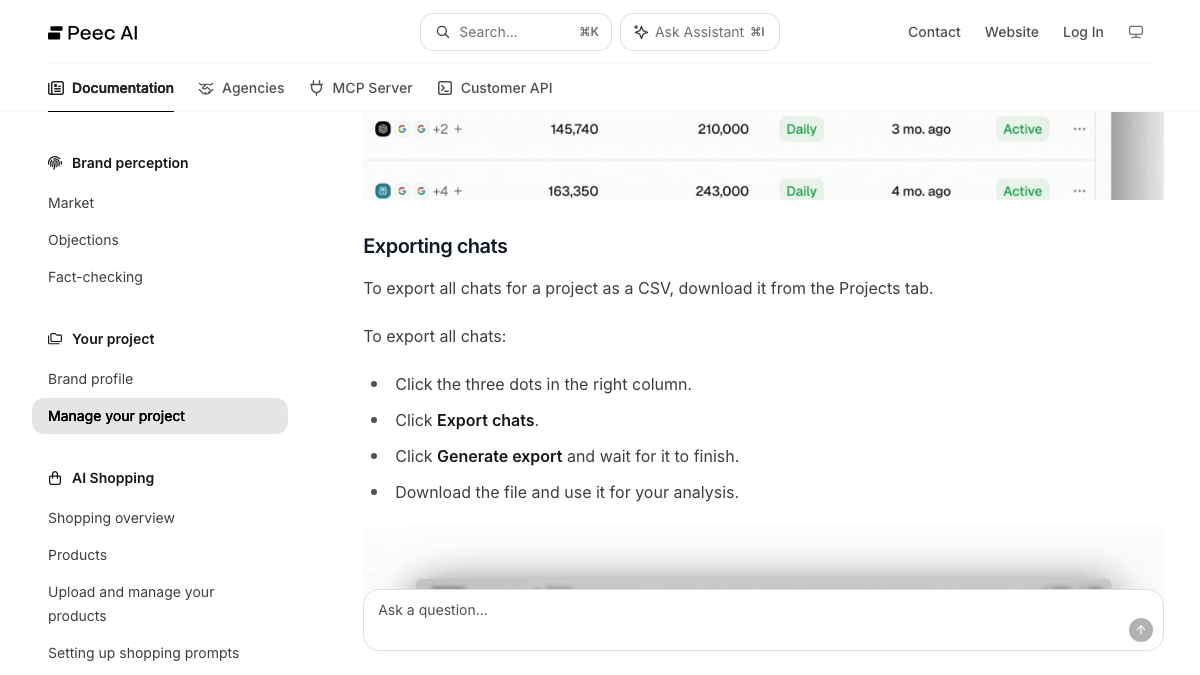Click the 4 mo. ago text
This screenshot has height=675, width=1200.
921,191
